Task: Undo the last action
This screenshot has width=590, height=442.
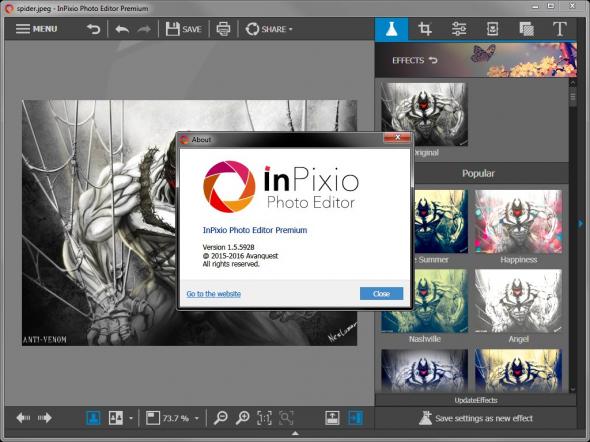Action: 122,29
